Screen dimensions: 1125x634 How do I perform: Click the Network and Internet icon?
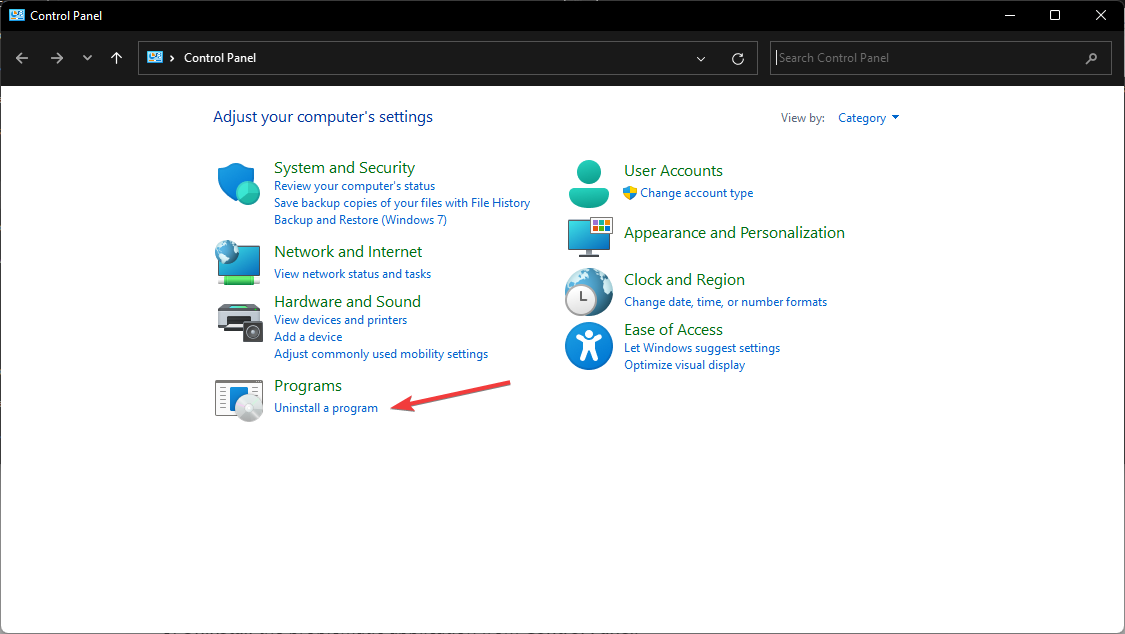click(238, 263)
